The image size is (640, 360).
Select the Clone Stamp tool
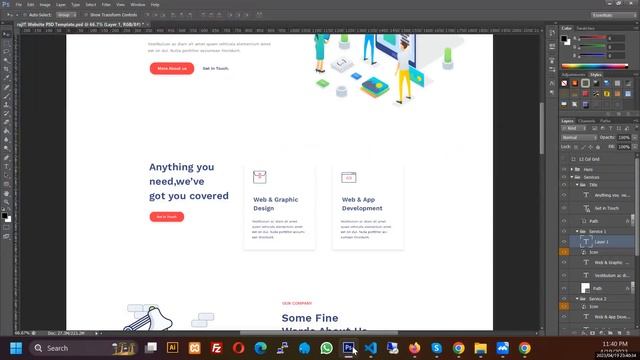point(7,104)
